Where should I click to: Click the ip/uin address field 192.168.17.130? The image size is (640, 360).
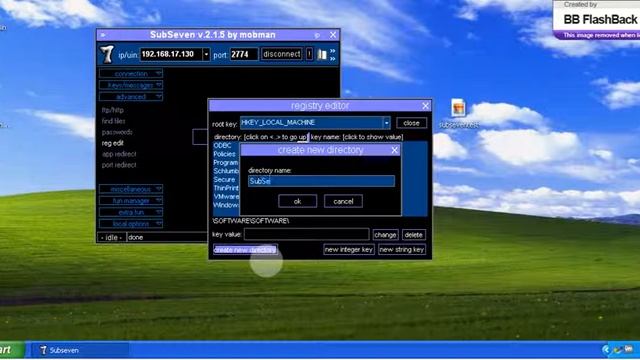tap(171, 54)
